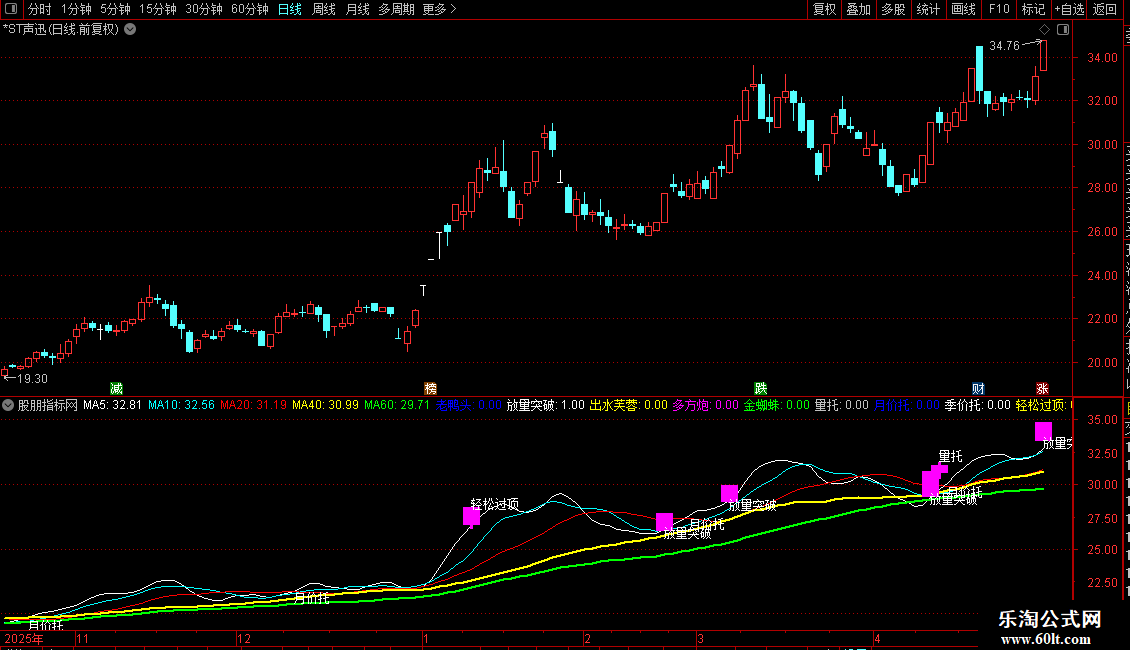Click the blue 财 event marker
The width and height of the screenshot is (1130, 650).
pos(978,388)
